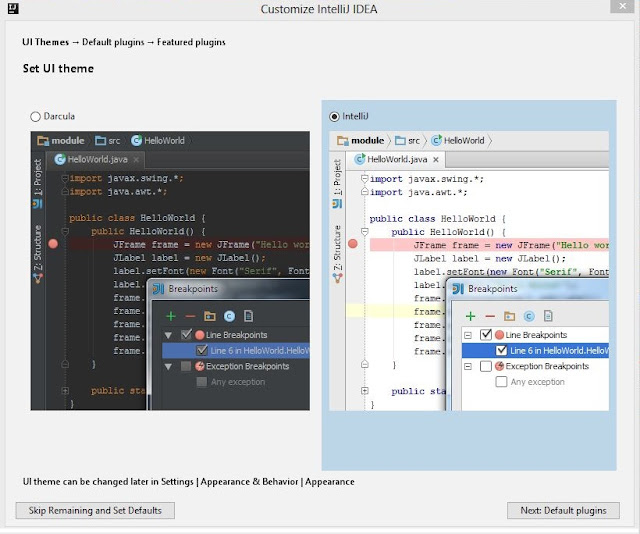640x534 pixels.
Task: Click group-by-folder icon in IntelliJ Breakpoints toolbar
Action: coord(509,316)
